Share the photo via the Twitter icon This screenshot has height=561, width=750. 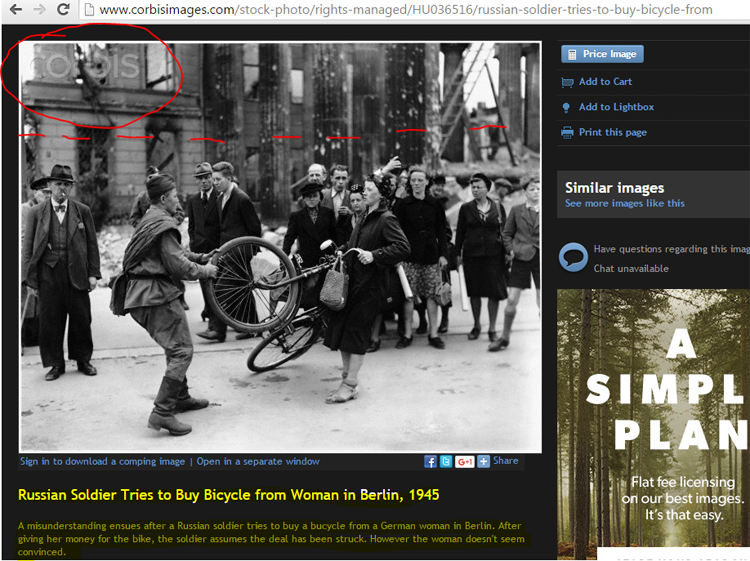pos(446,461)
